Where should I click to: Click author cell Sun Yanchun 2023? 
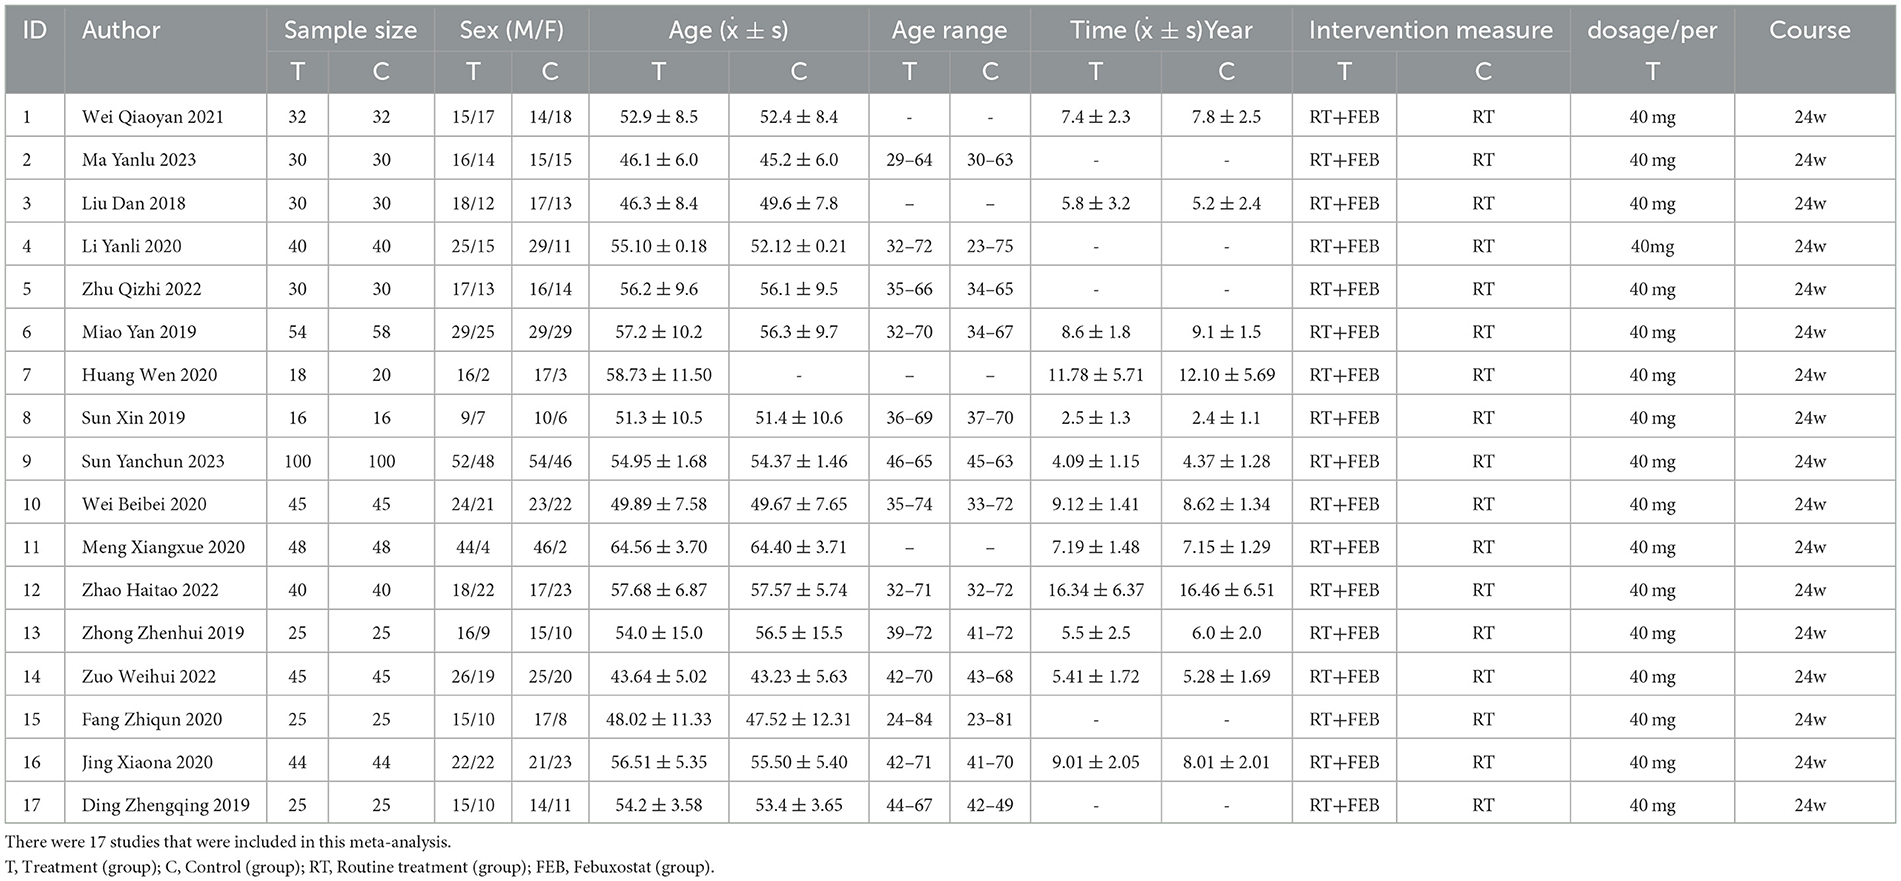(x=153, y=461)
